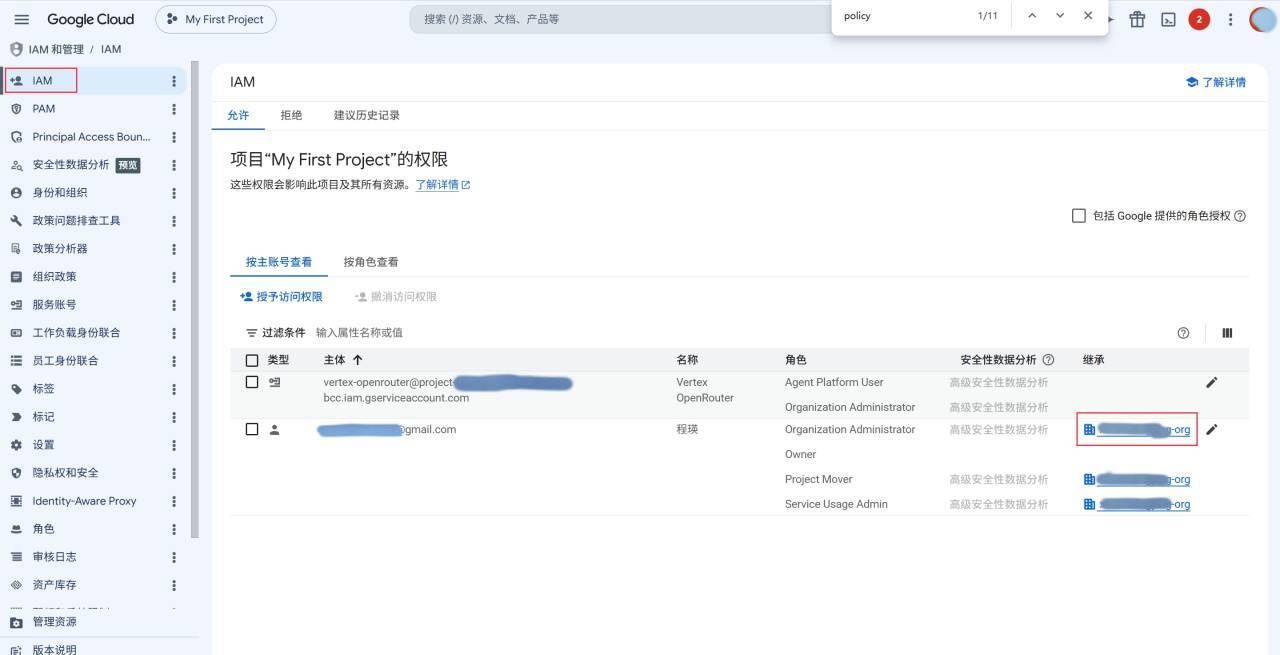The width and height of the screenshot is (1280, 655).
Task: Select the gmail.com user row checkbox
Action: 252,429
